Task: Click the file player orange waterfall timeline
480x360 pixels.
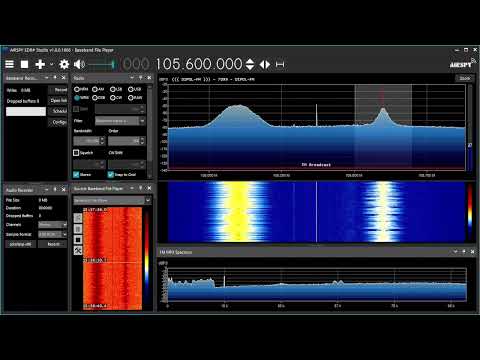Action: coord(112,258)
